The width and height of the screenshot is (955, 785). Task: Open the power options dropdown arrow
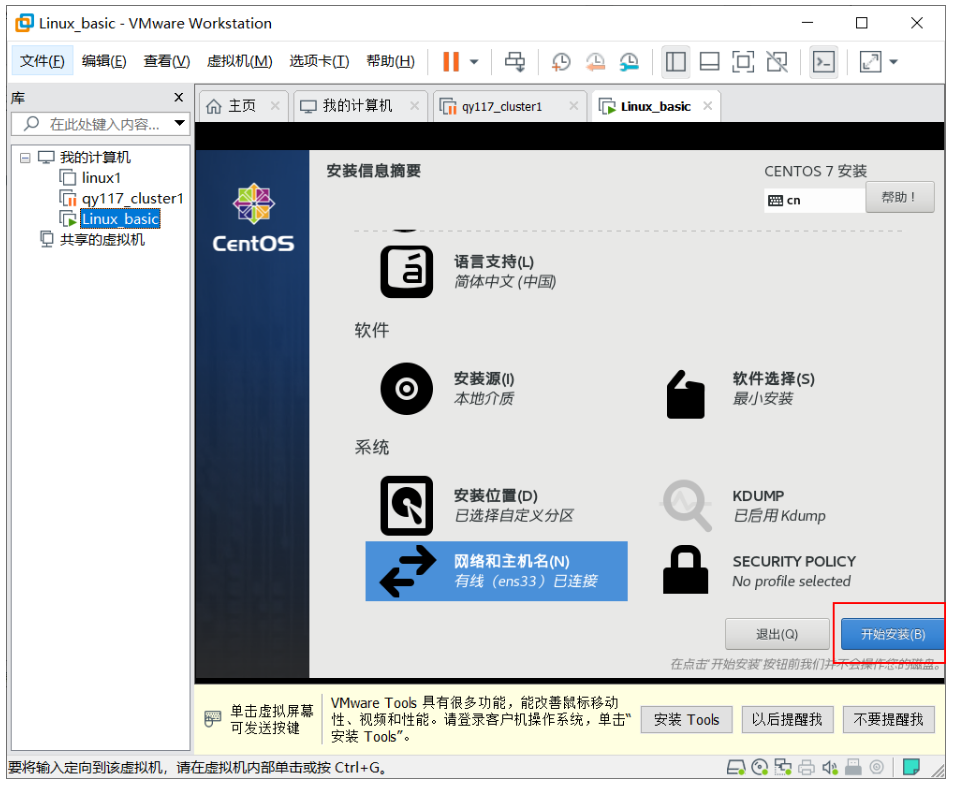(x=474, y=62)
